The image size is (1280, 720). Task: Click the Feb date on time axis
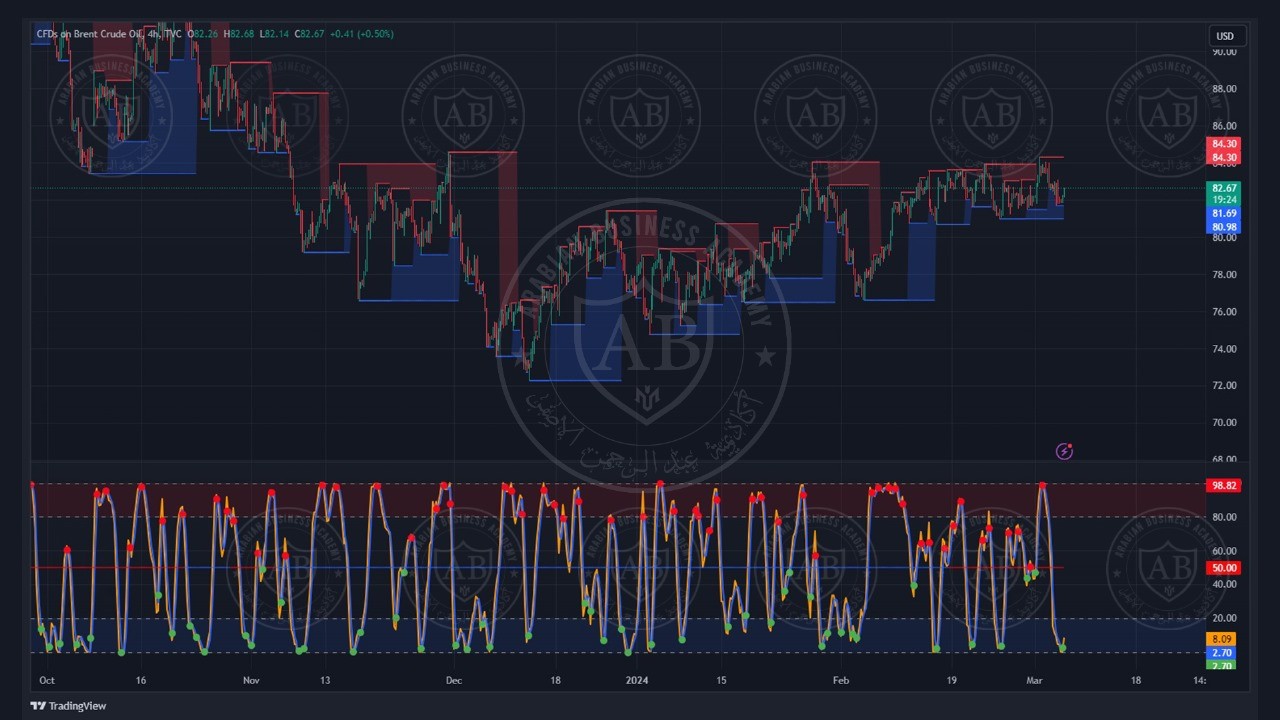(x=841, y=681)
